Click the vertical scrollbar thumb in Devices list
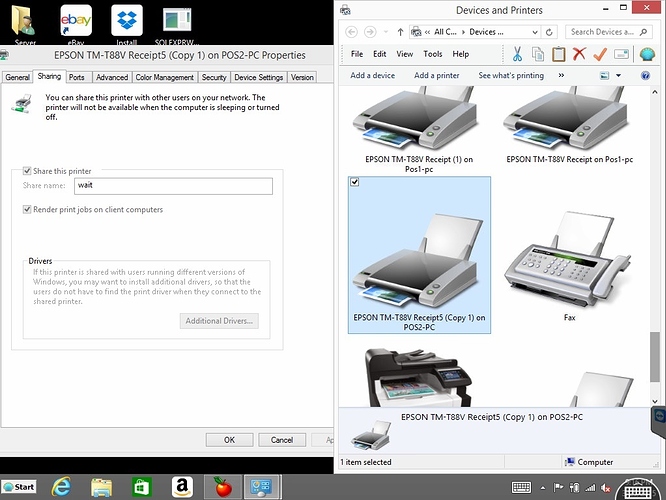The height and width of the screenshot is (500, 666). pos(655,358)
